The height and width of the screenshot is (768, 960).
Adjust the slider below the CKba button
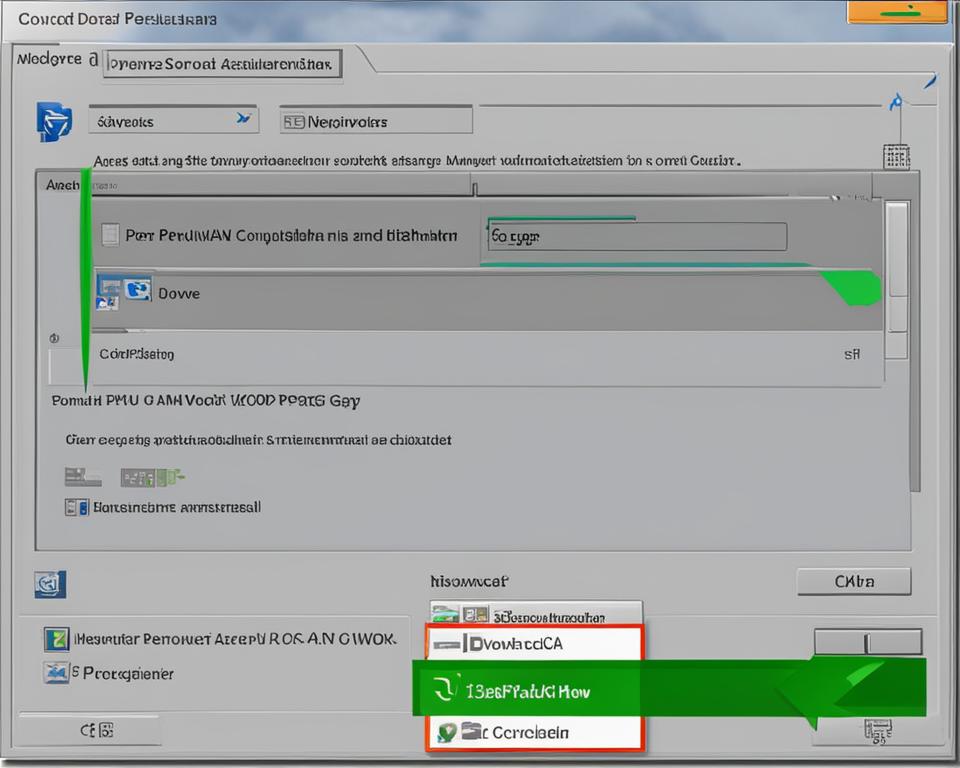point(868,642)
